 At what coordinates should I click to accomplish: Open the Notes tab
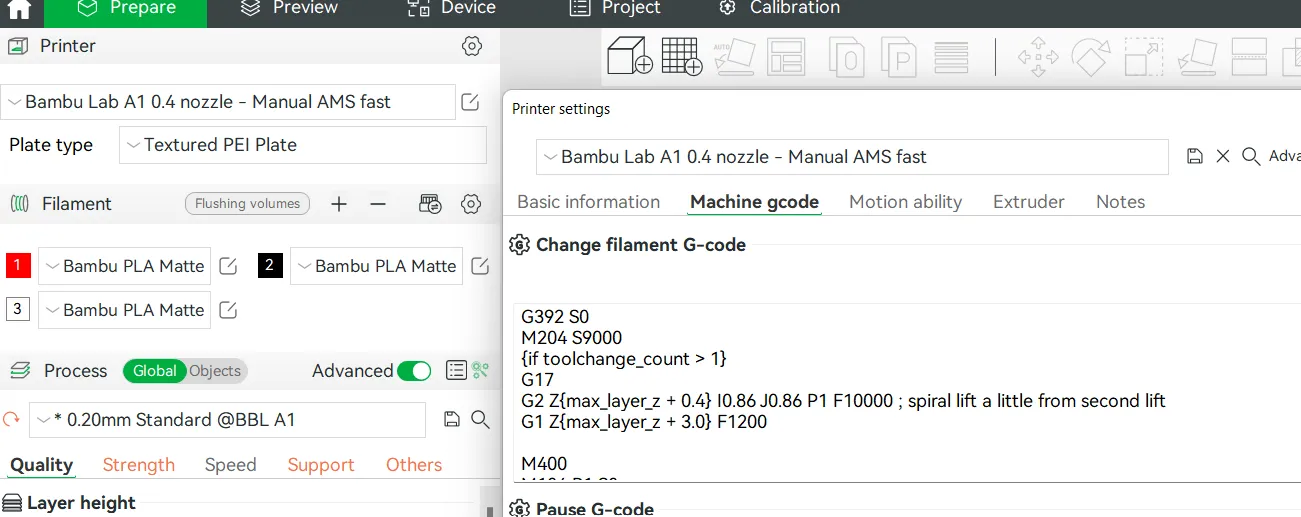(x=1121, y=202)
